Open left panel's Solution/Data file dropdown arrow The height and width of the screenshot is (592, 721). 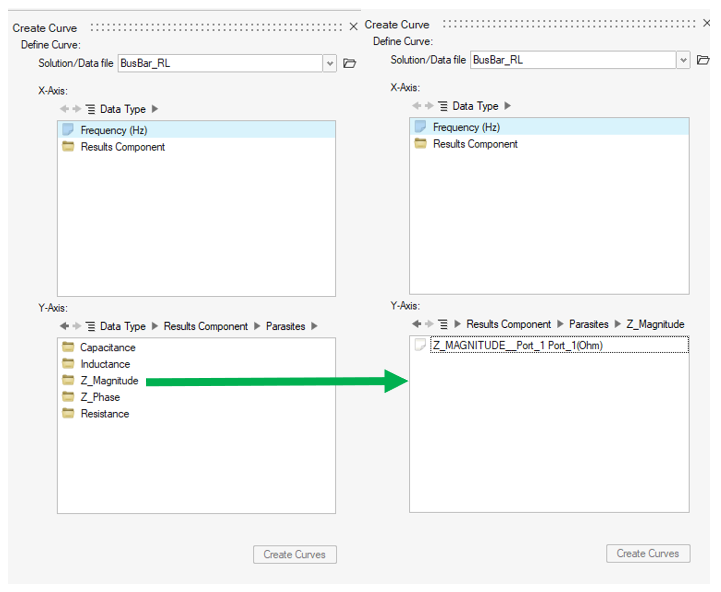pos(330,63)
